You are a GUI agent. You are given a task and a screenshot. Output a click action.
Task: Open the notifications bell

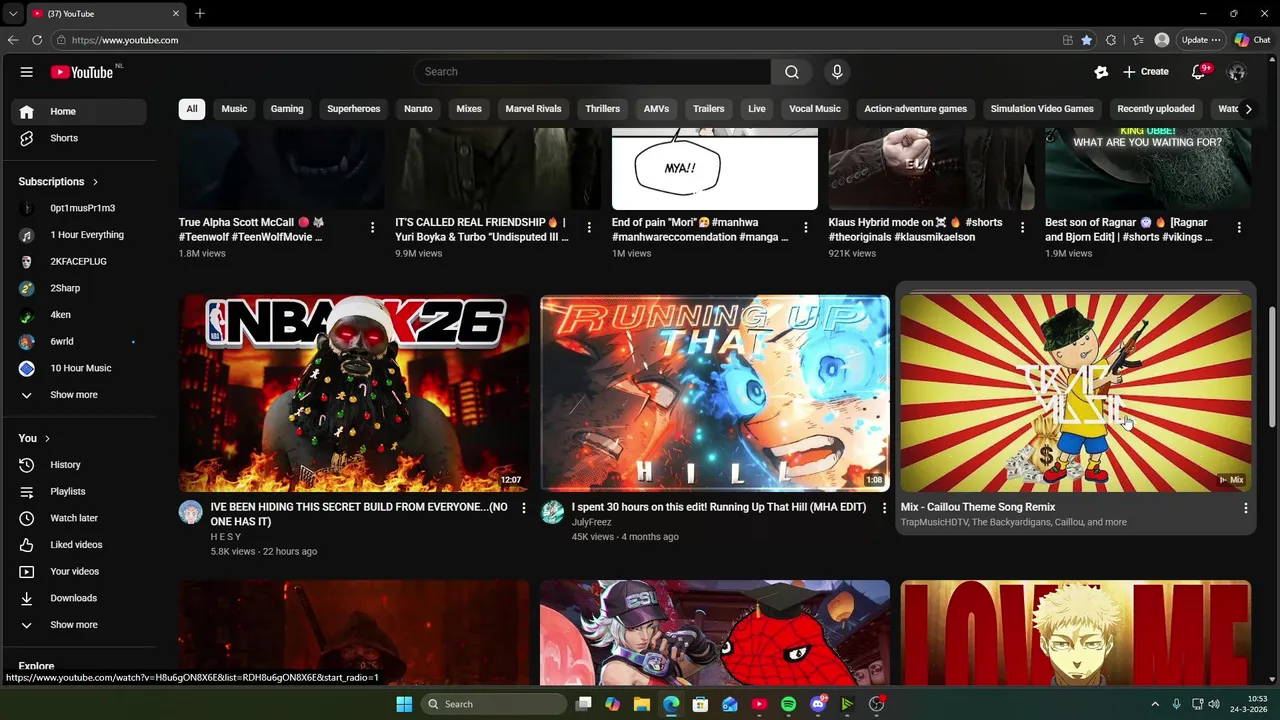click(x=1198, y=72)
